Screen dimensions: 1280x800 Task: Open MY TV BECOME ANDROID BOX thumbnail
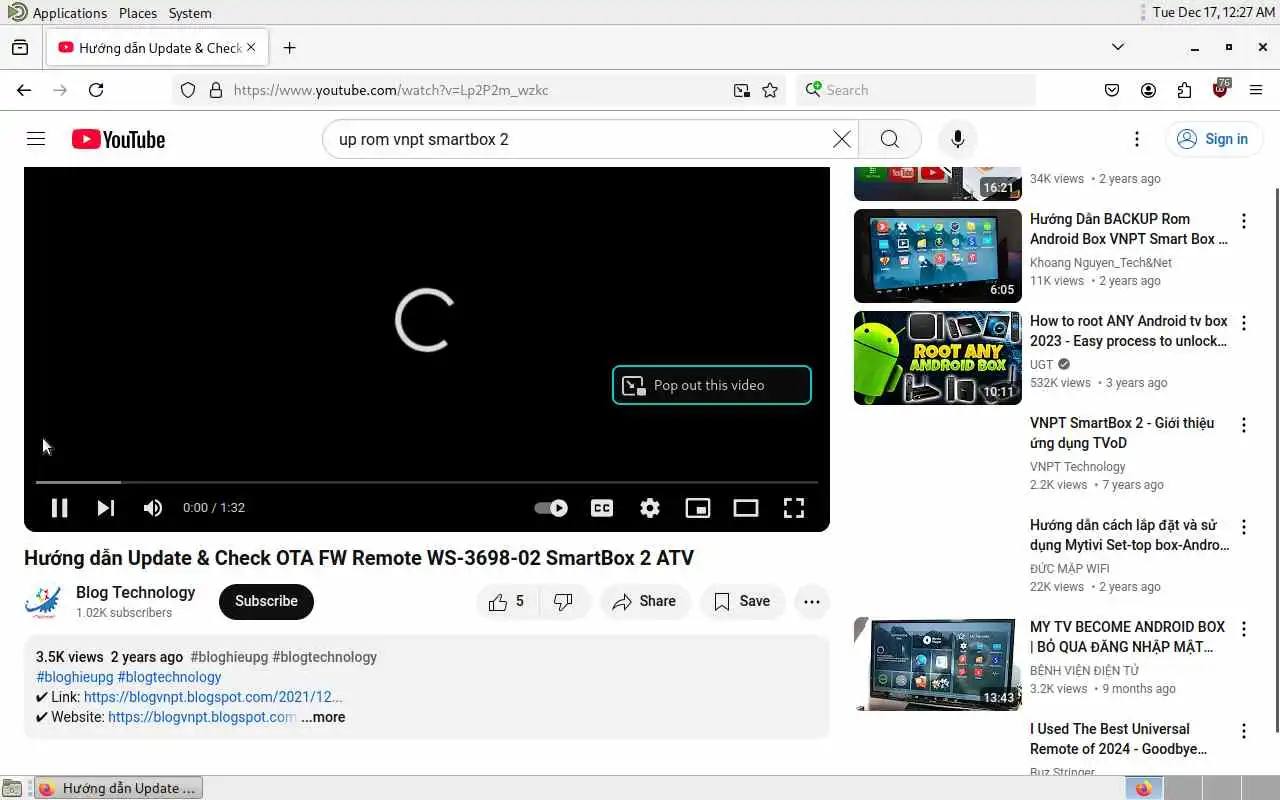point(938,664)
